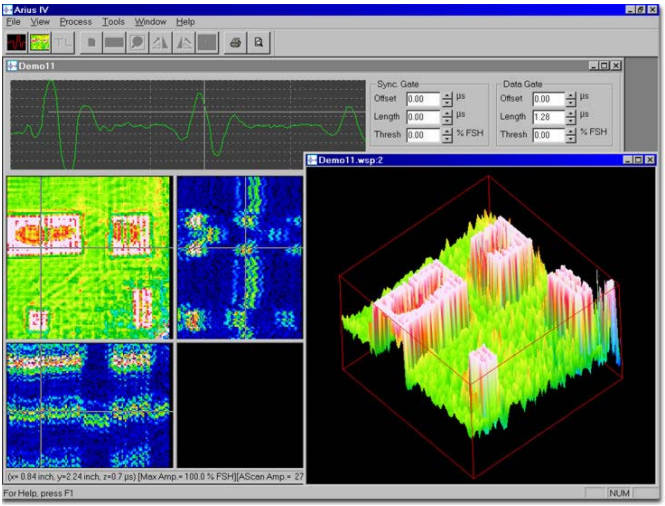
Task: Minimize the Demo11.wsp:2 window
Action: pyautogui.click(x=628, y=160)
